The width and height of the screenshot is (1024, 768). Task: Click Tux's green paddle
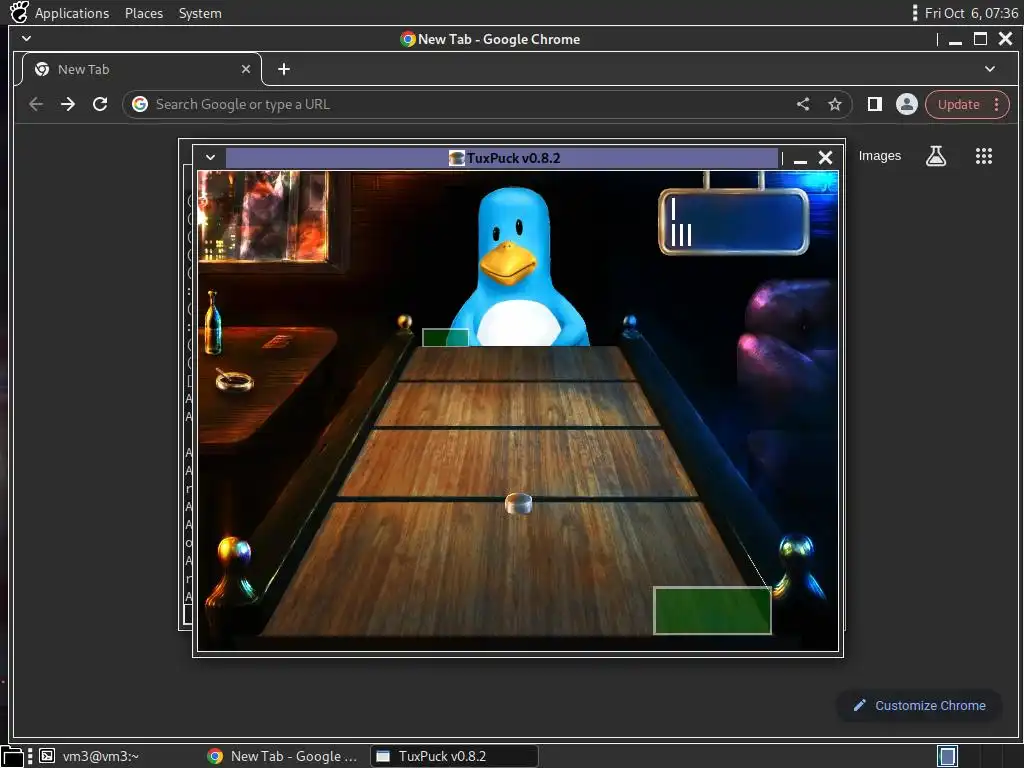445,338
